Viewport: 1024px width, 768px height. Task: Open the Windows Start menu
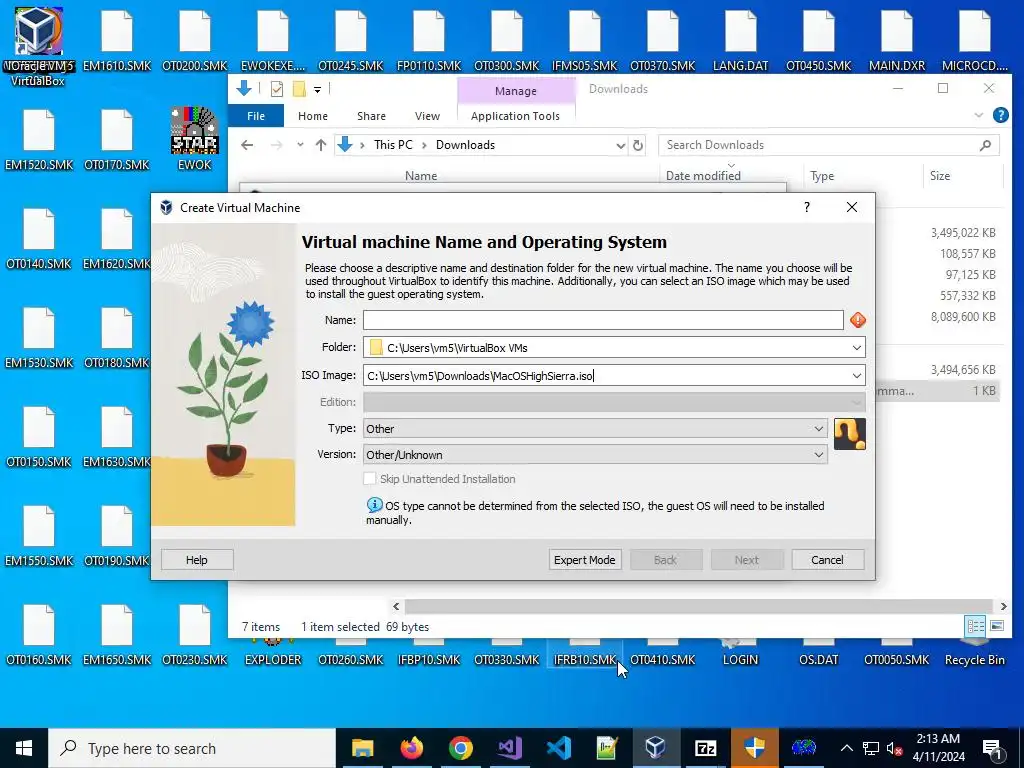click(24, 748)
